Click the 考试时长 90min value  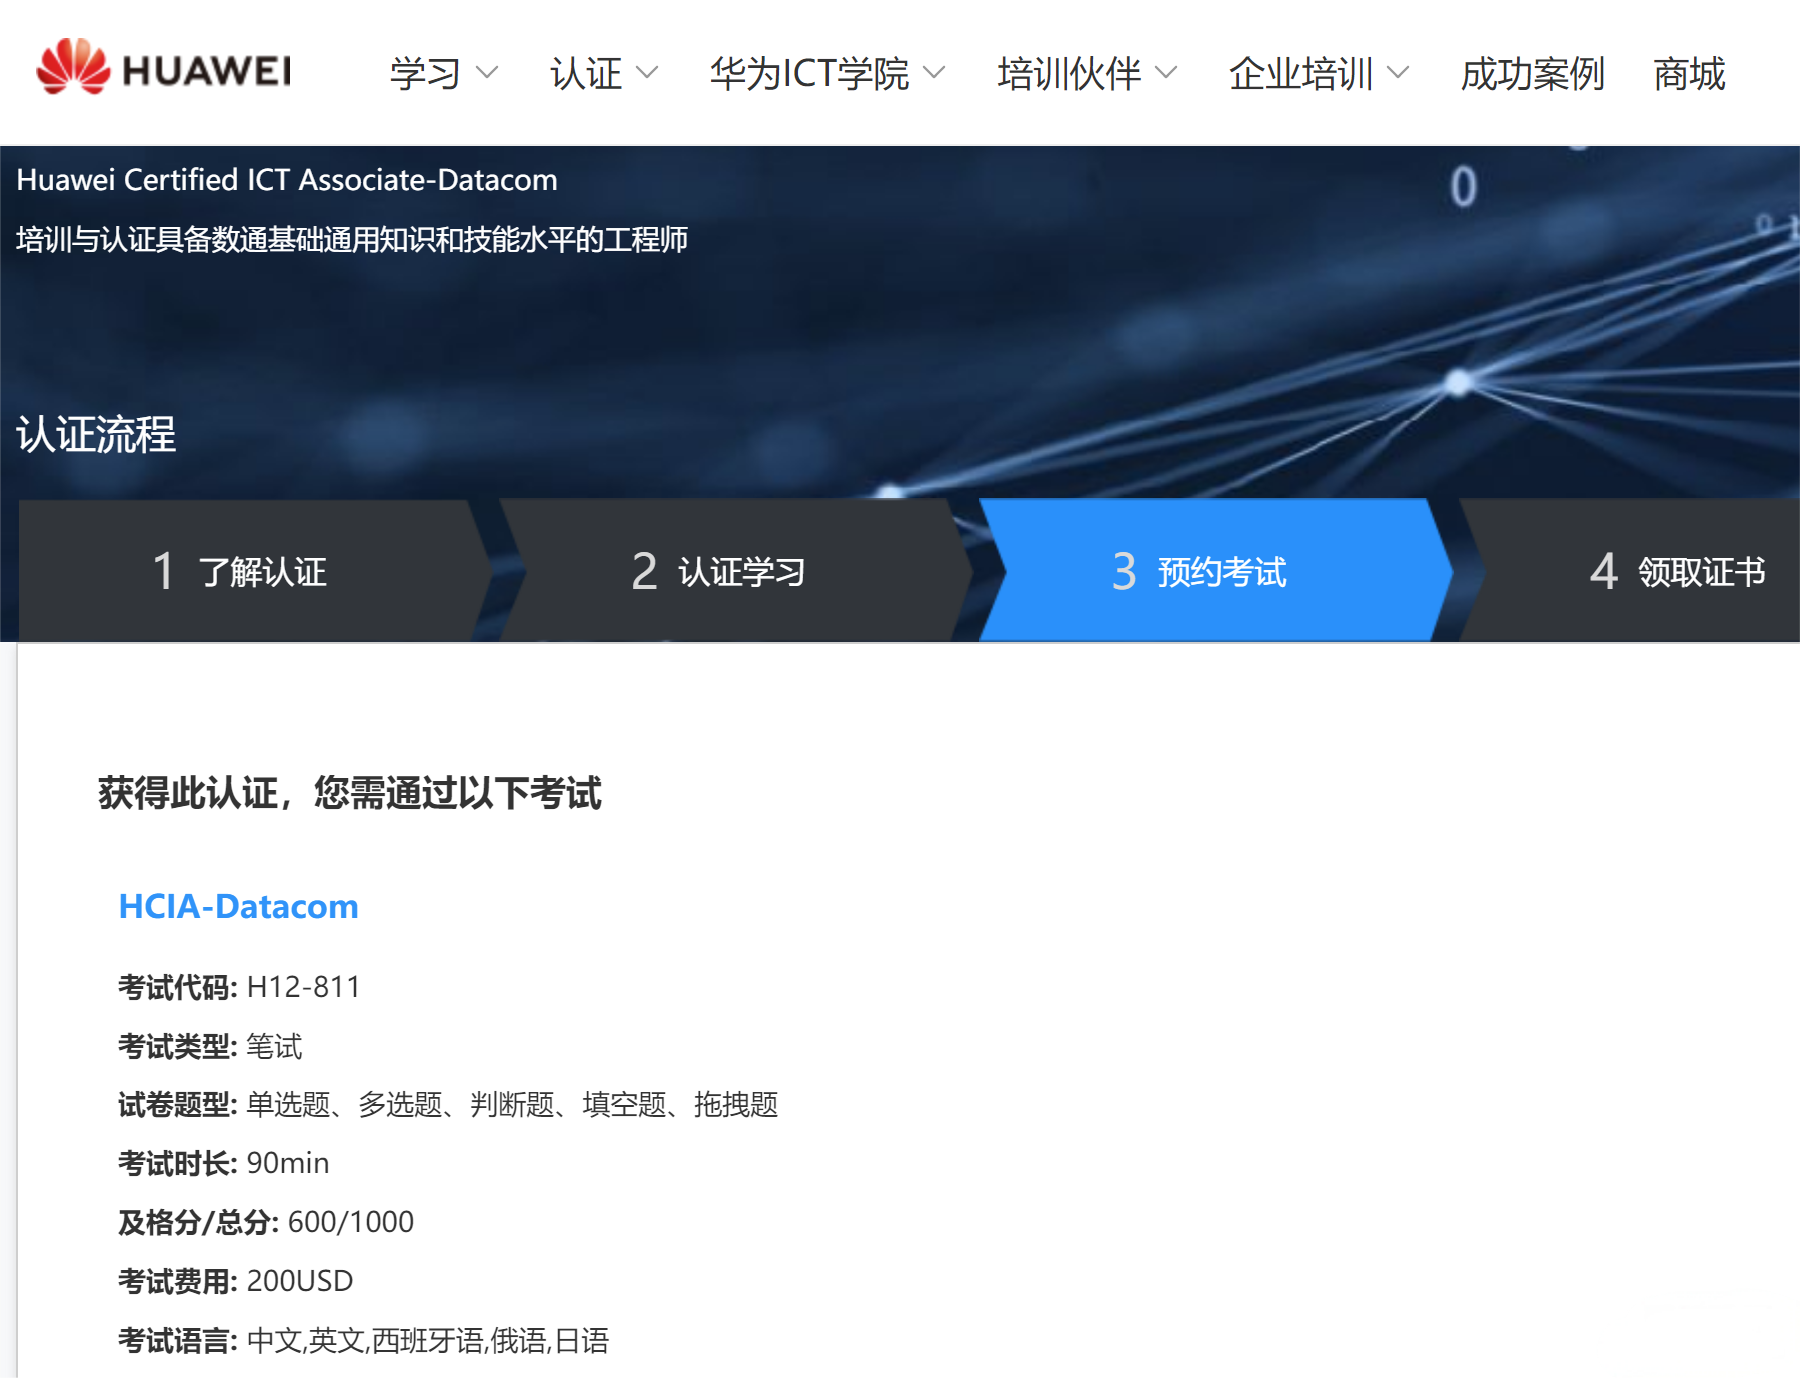tap(288, 1163)
